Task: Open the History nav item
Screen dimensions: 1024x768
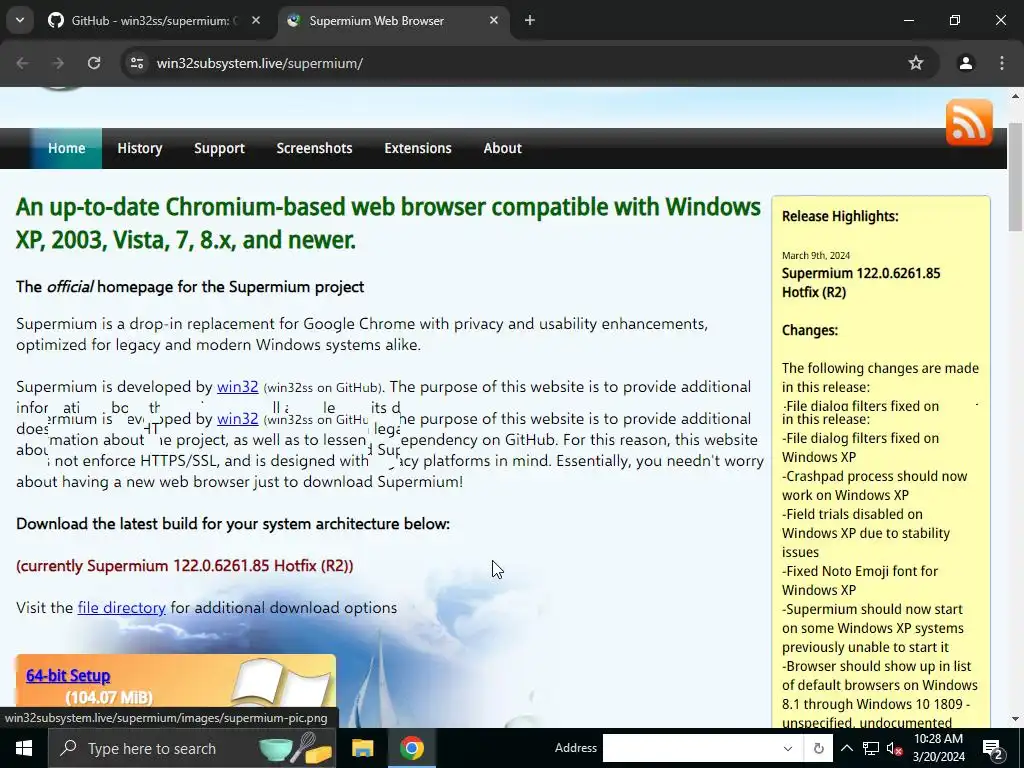Action: click(x=140, y=148)
